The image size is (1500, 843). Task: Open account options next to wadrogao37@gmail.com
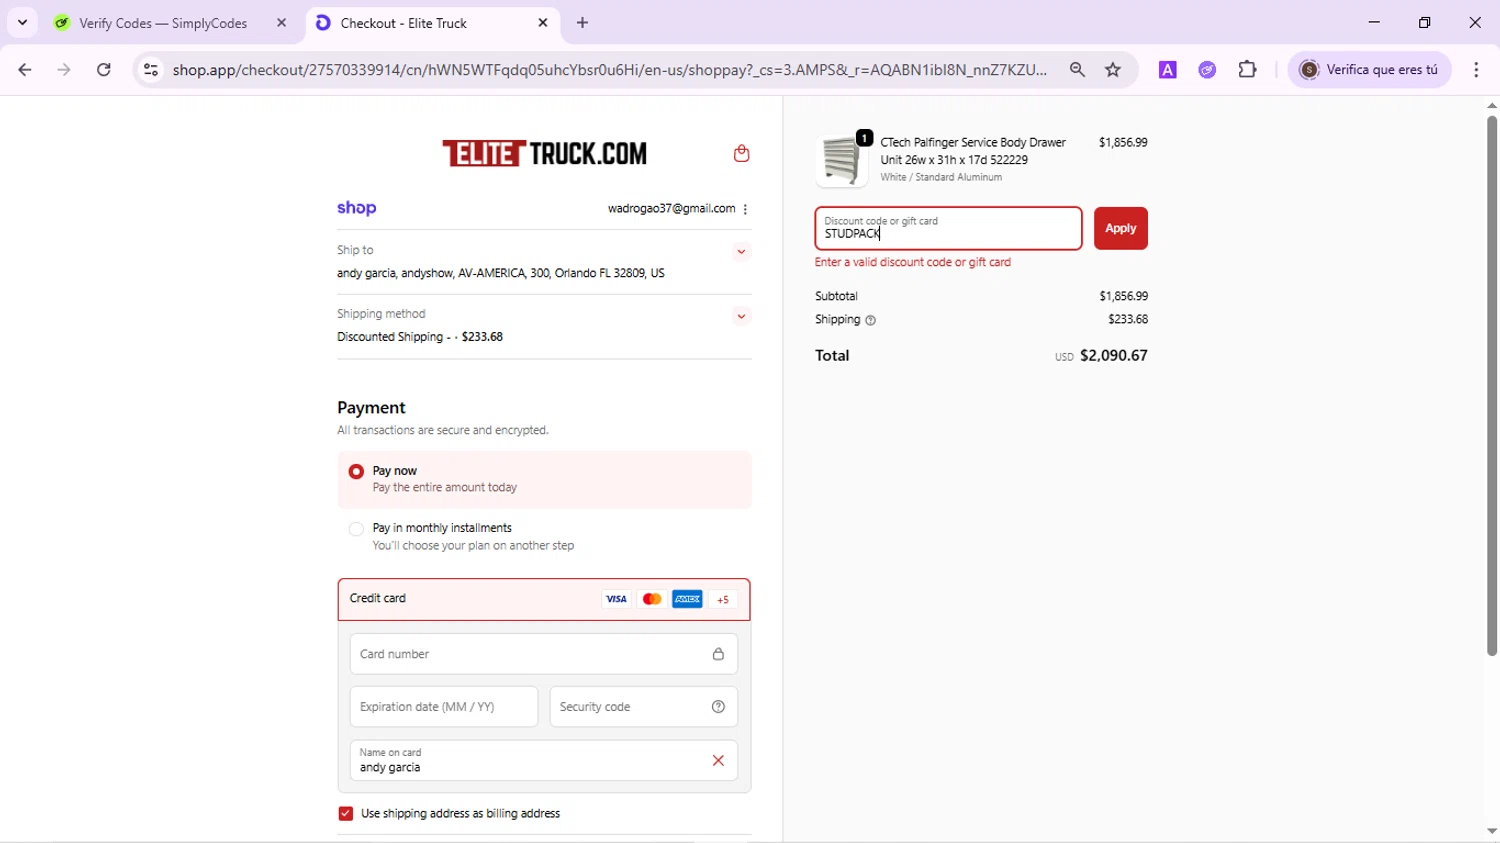[x=746, y=209]
